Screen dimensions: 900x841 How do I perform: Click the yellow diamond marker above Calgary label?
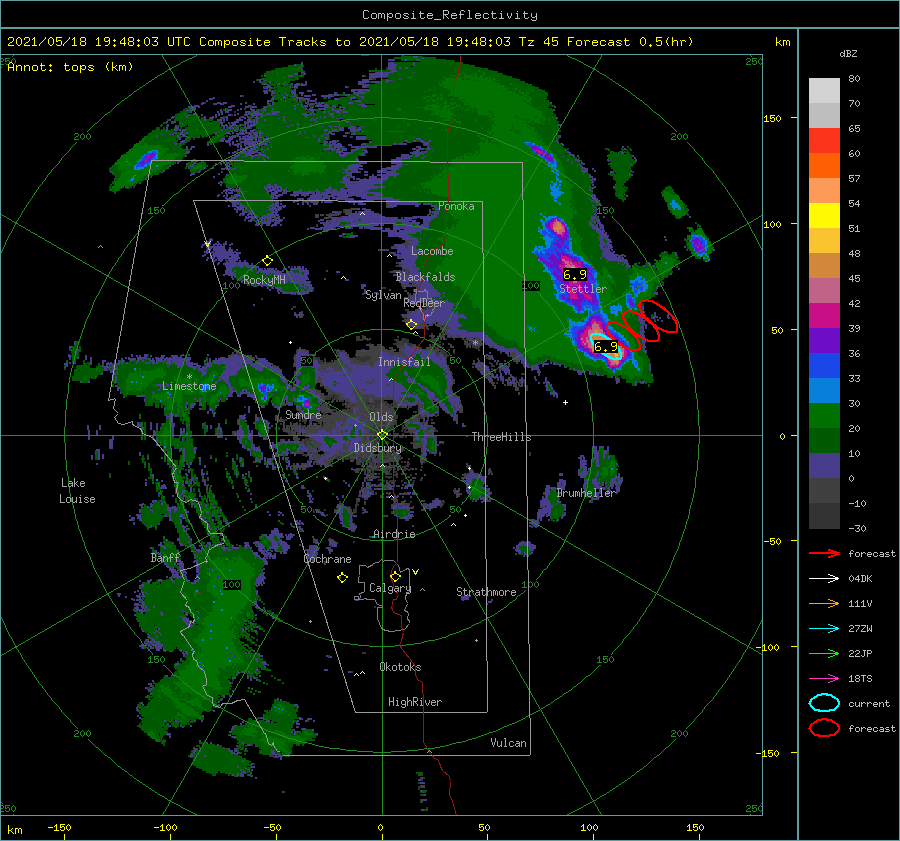[x=395, y=576]
